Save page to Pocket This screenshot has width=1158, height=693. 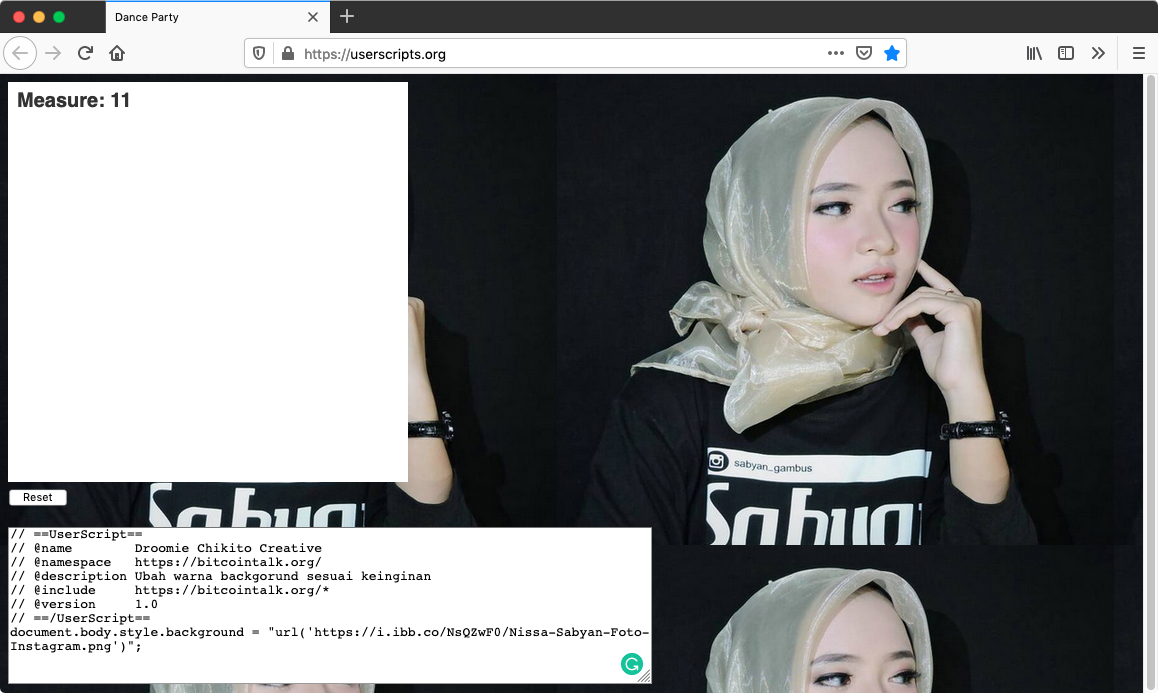pos(863,53)
